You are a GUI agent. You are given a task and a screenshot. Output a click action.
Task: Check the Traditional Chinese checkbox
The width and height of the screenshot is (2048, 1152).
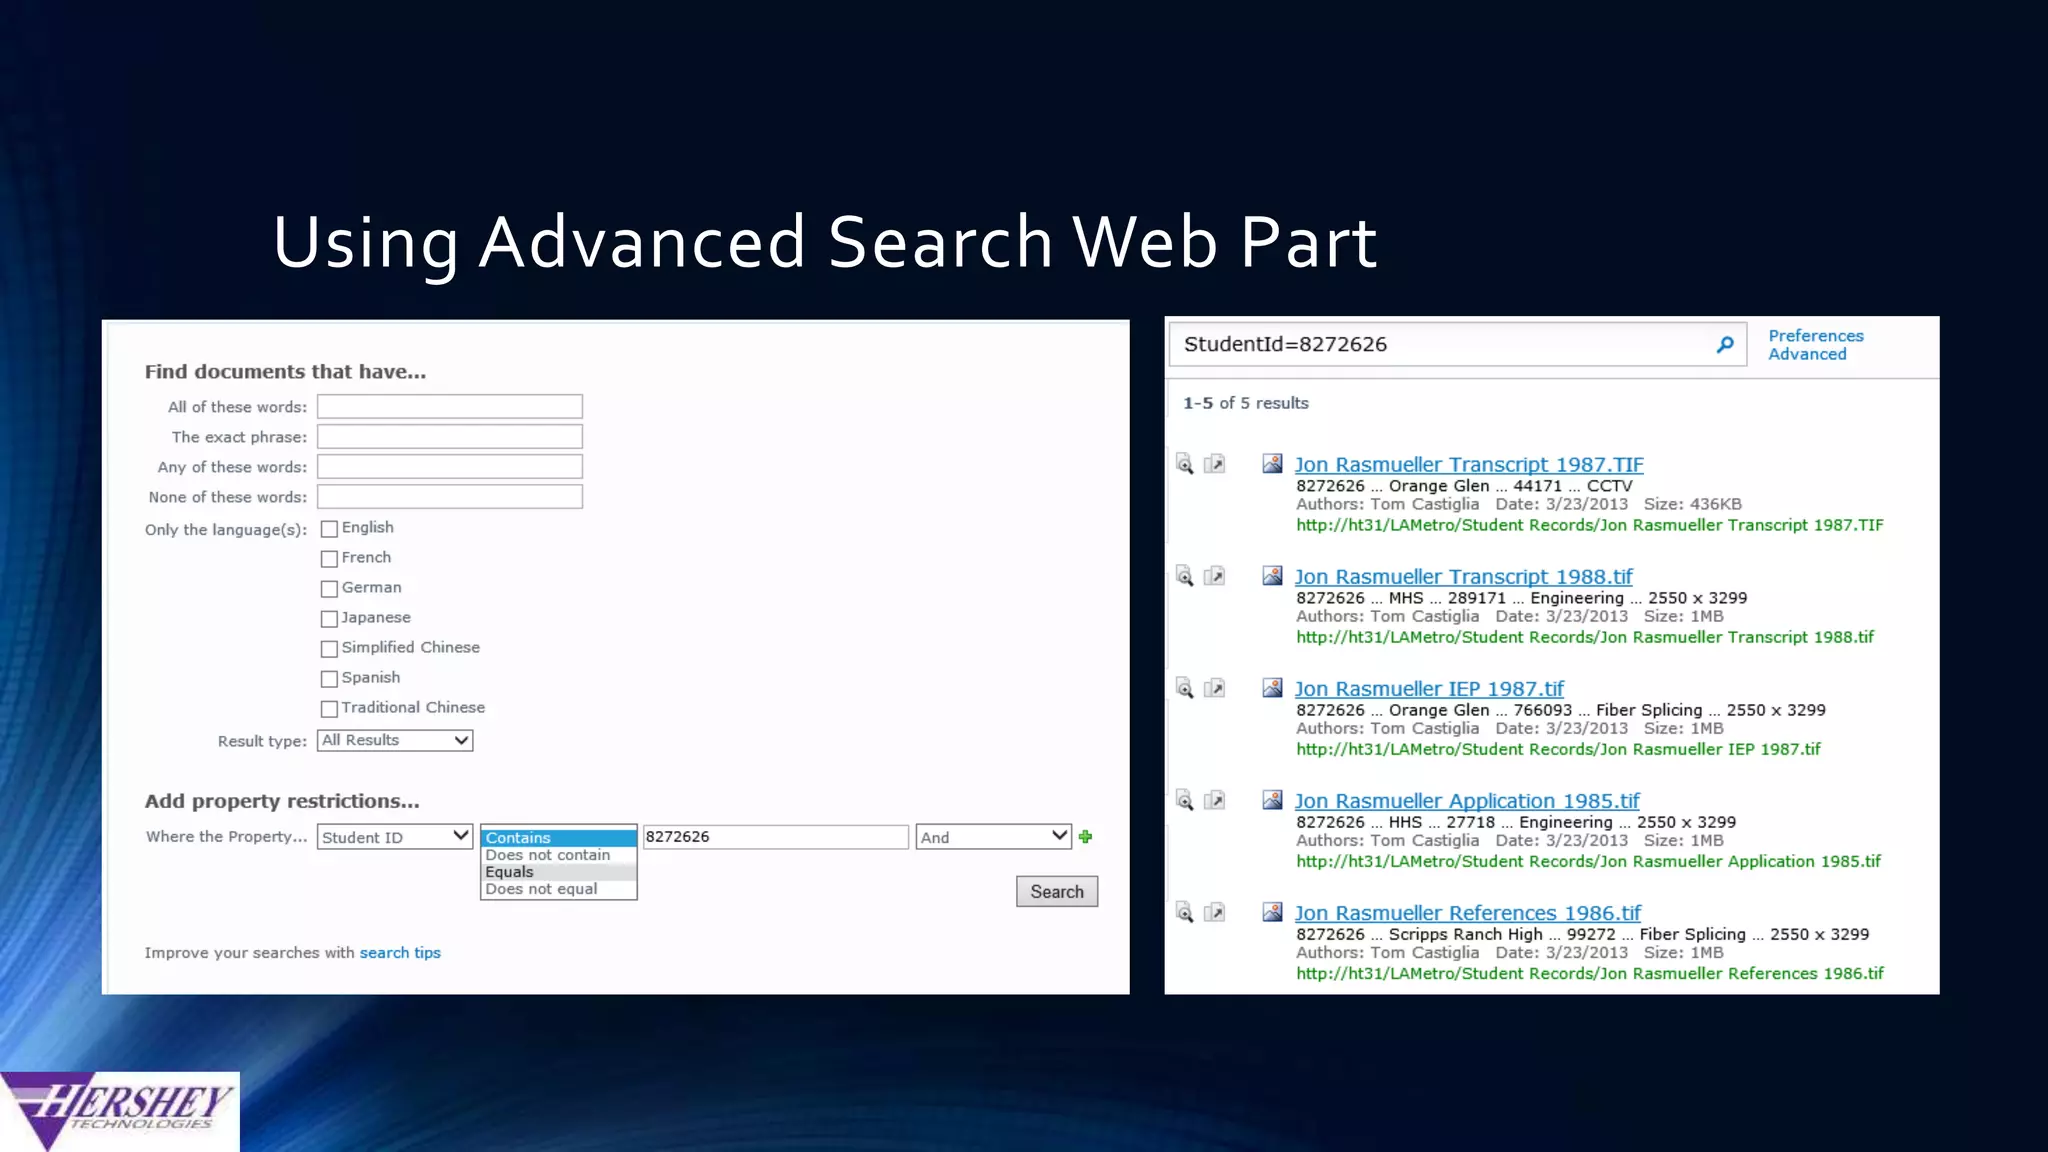[x=329, y=709]
